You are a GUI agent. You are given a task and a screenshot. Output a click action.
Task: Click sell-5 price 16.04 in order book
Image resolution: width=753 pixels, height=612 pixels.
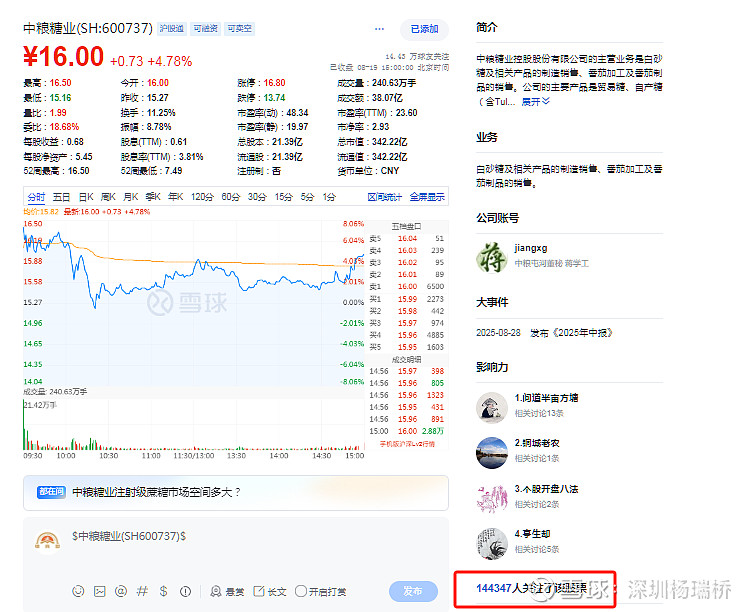tap(407, 238)
